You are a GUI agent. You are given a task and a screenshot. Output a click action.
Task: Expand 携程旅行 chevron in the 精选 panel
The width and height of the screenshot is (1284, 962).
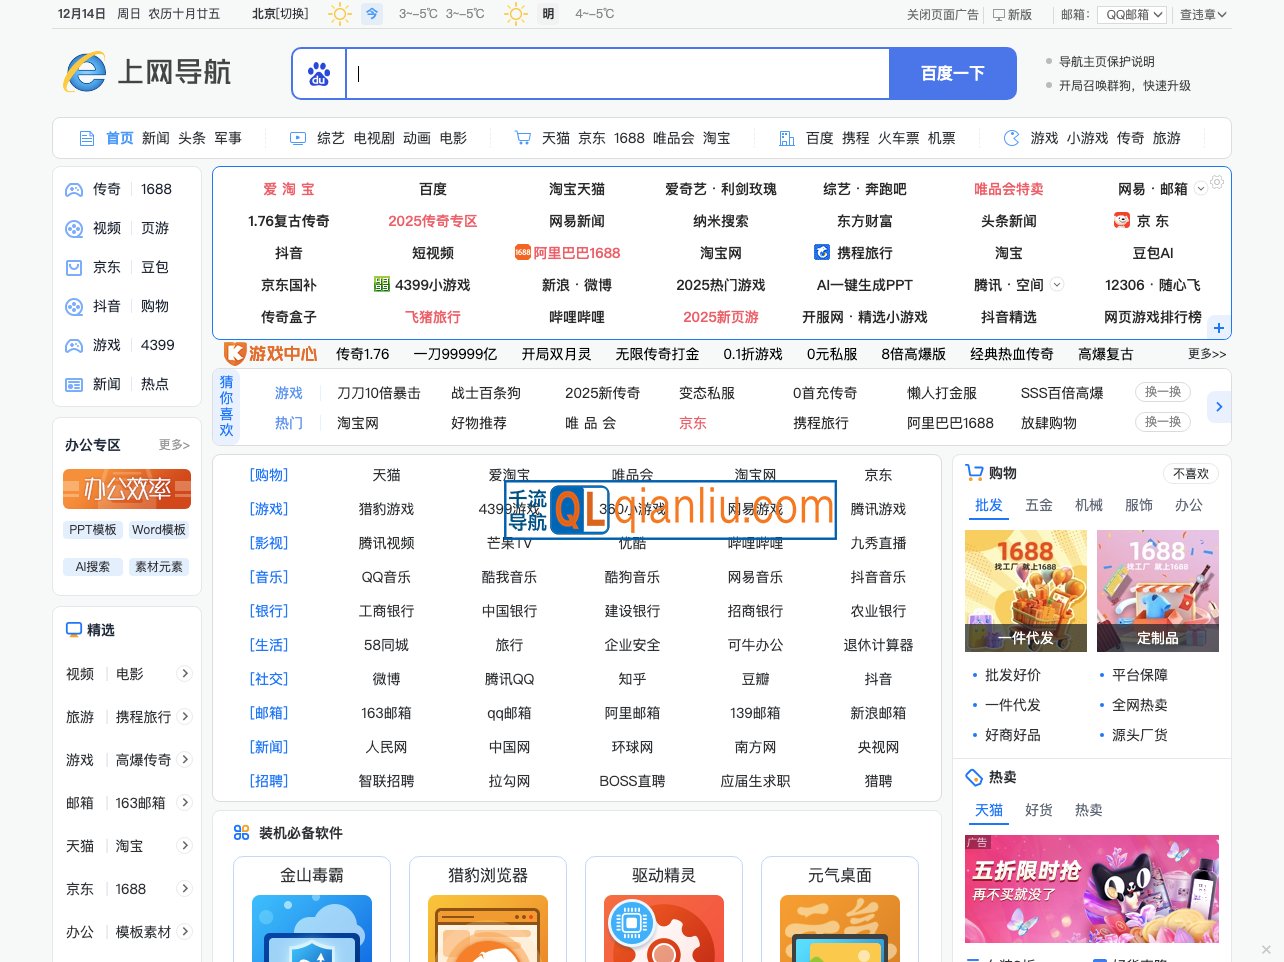[185, 717]
